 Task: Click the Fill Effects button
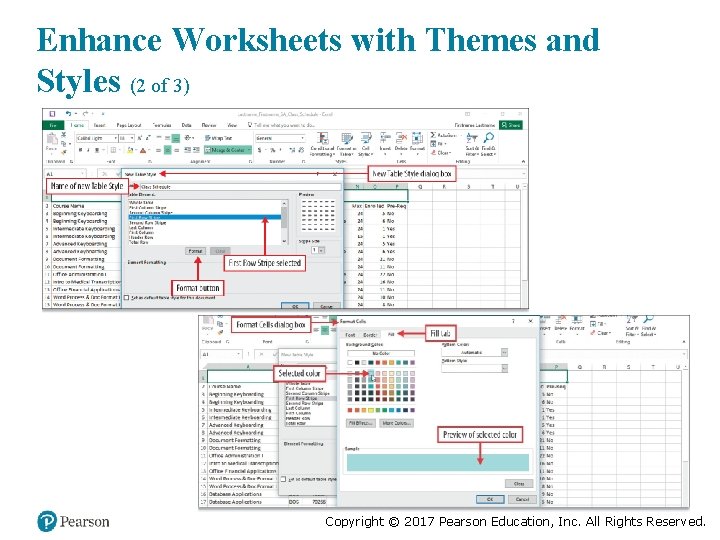click(x=360, y=423)
